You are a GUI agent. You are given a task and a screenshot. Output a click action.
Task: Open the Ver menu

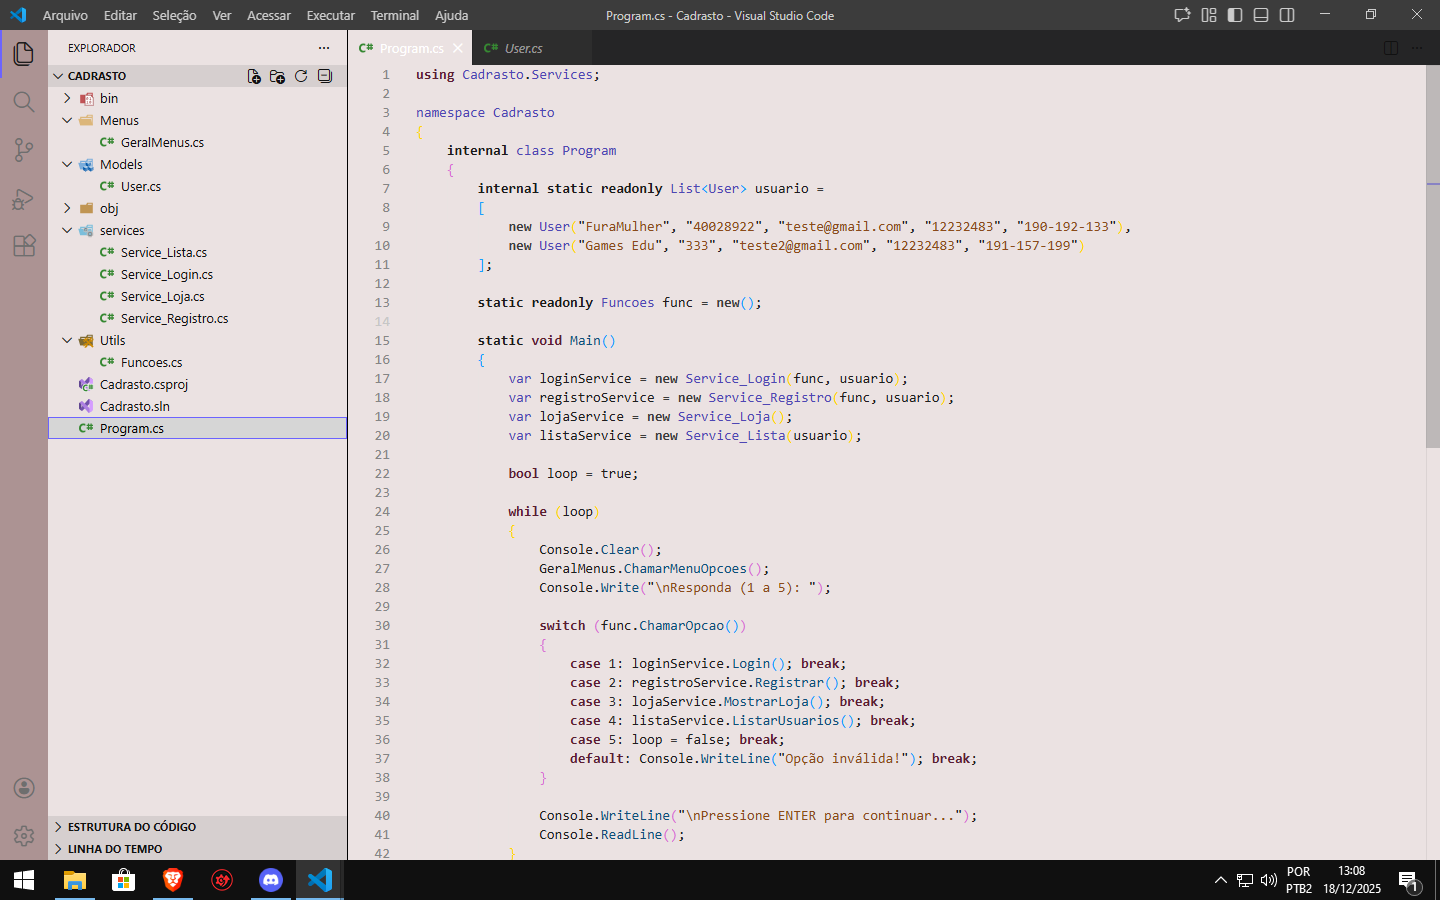click(222, 15)
